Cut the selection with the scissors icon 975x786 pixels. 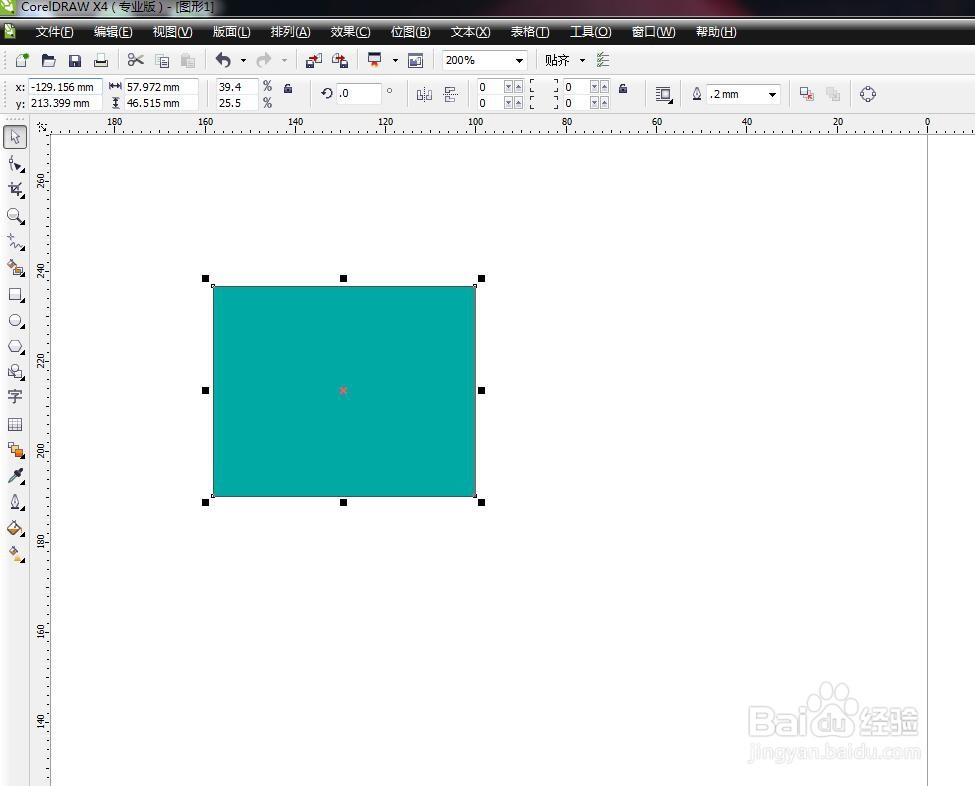tap(135, 60)
